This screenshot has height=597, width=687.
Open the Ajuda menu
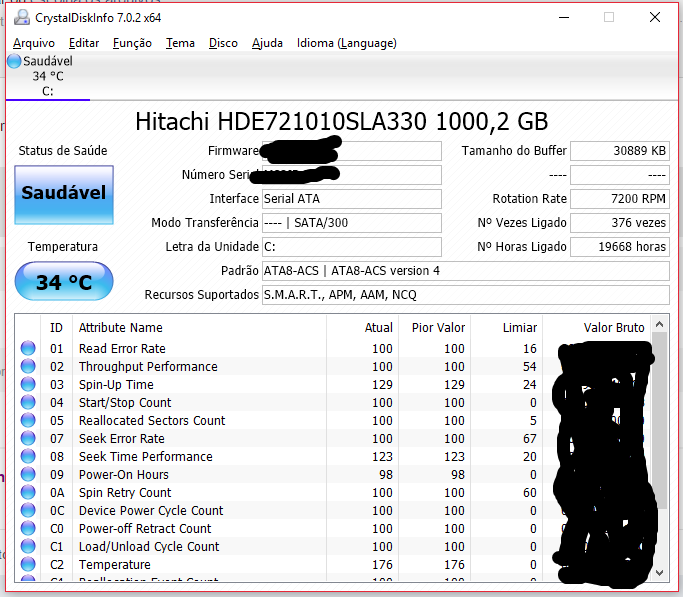(267, 43)
